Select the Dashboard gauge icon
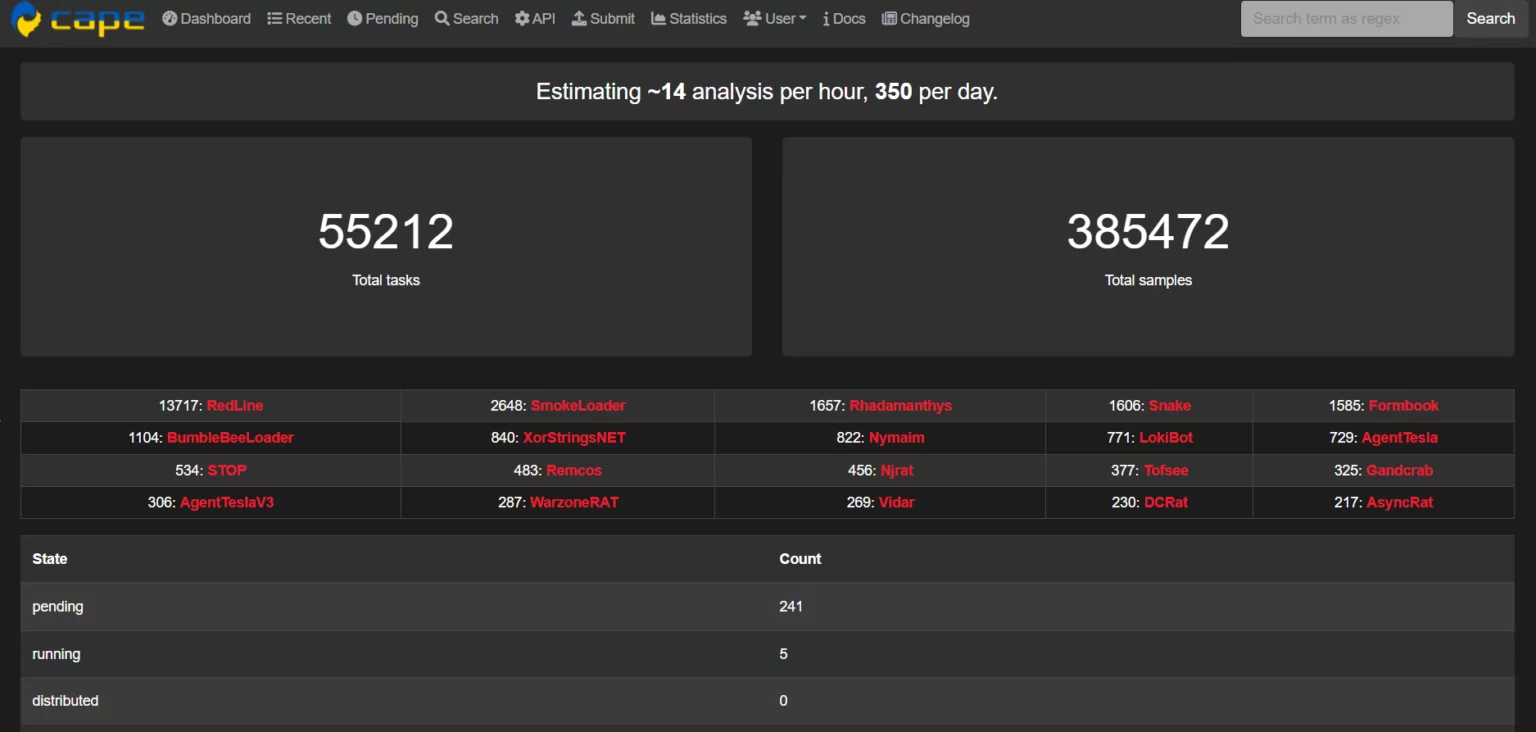 coord(169,18)
